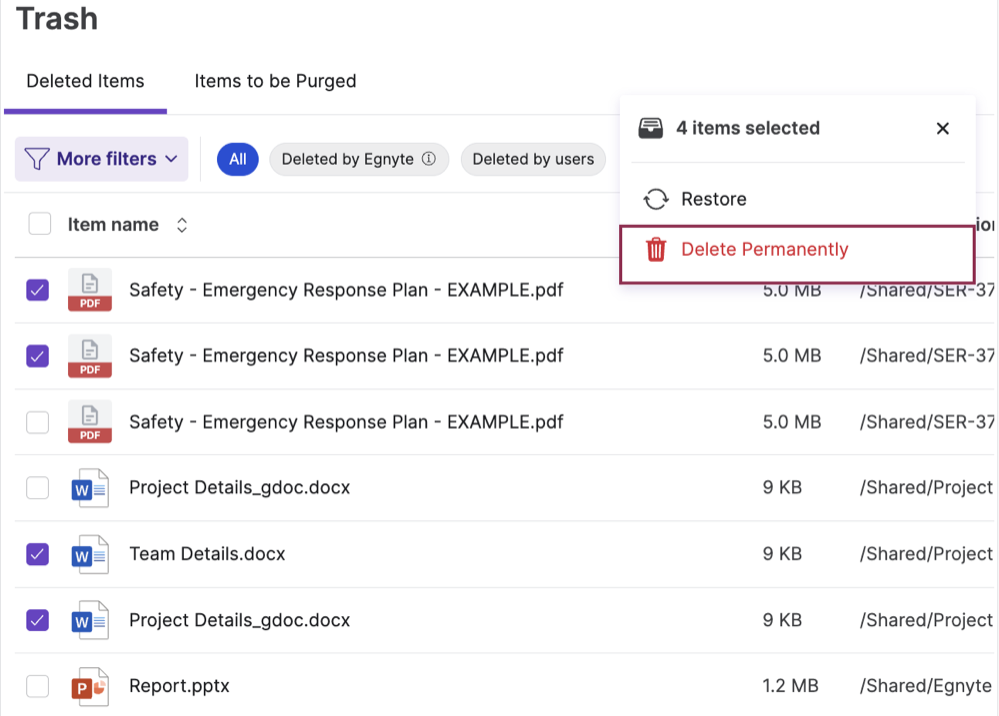
Task: Click the filter funnel icon in More filters
Action: click(37, 159)
